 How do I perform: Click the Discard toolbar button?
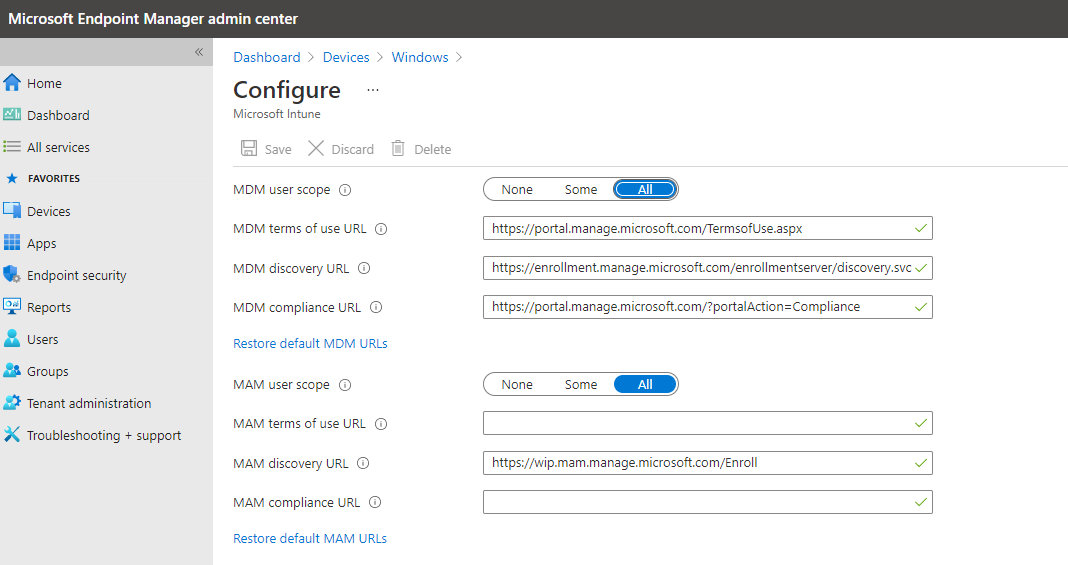point(341,149)
